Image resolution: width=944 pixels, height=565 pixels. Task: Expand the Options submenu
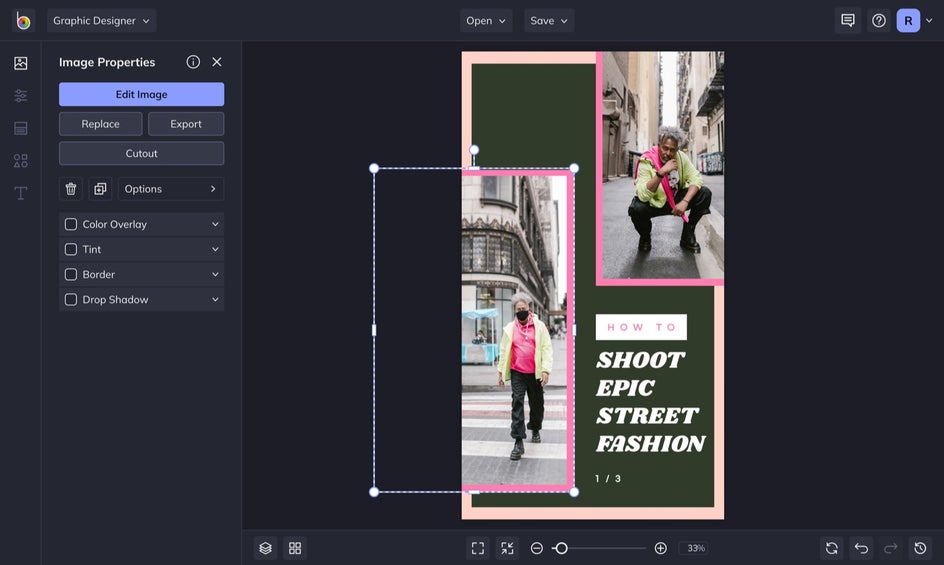tap(171, 189)
